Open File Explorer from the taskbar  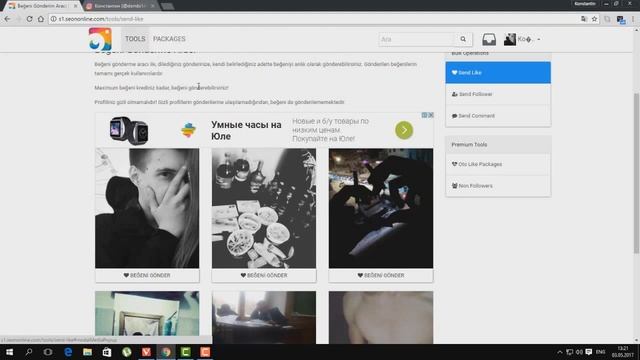coord(87,352)
